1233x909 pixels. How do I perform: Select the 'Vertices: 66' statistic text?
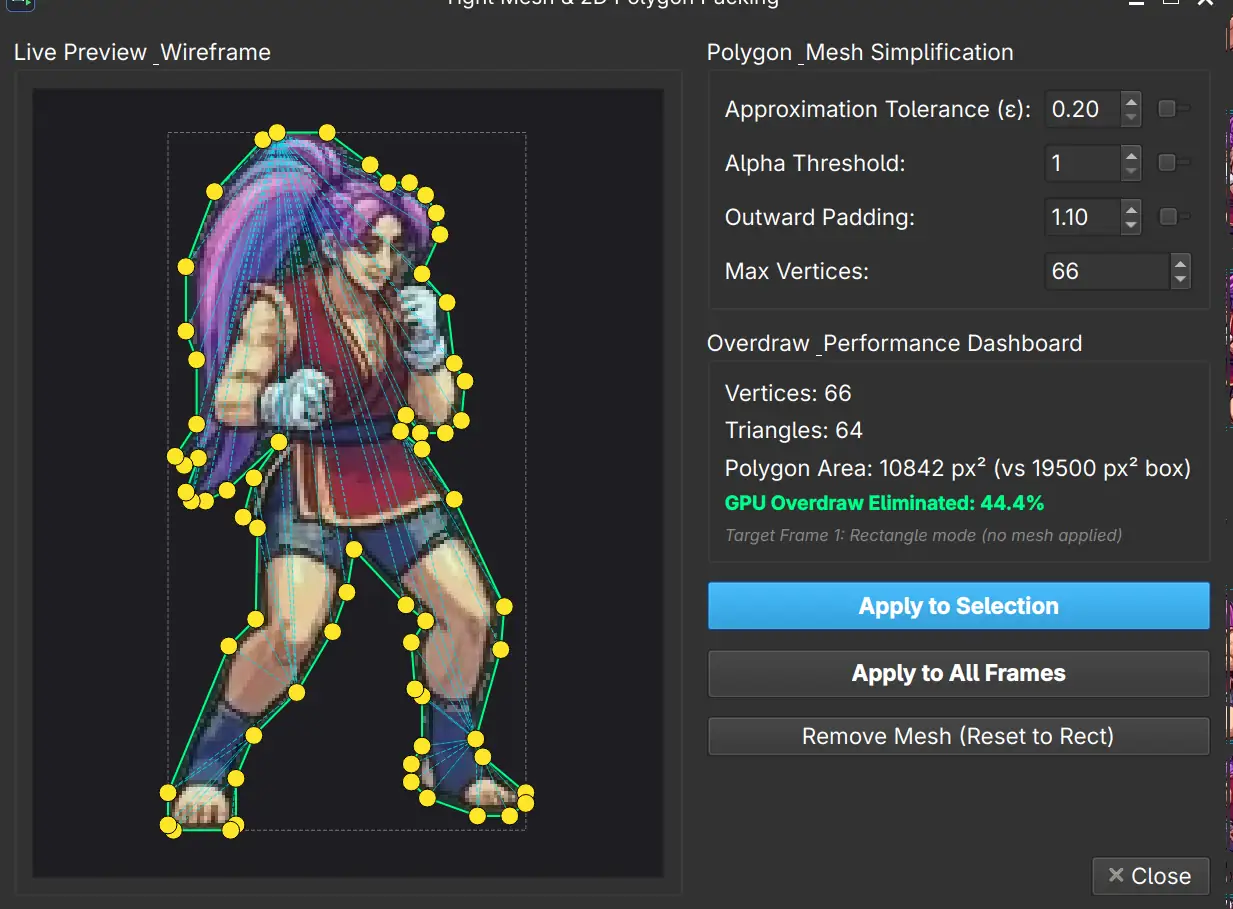click(788, 393)
